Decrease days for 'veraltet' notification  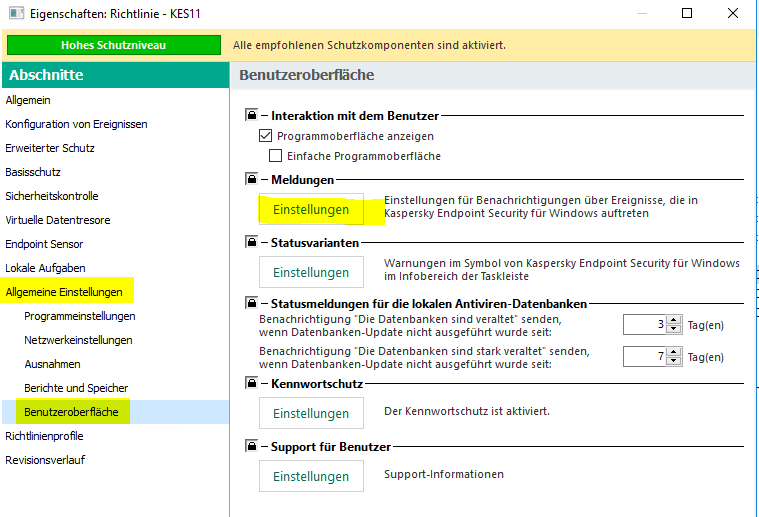tap(674, 329)
